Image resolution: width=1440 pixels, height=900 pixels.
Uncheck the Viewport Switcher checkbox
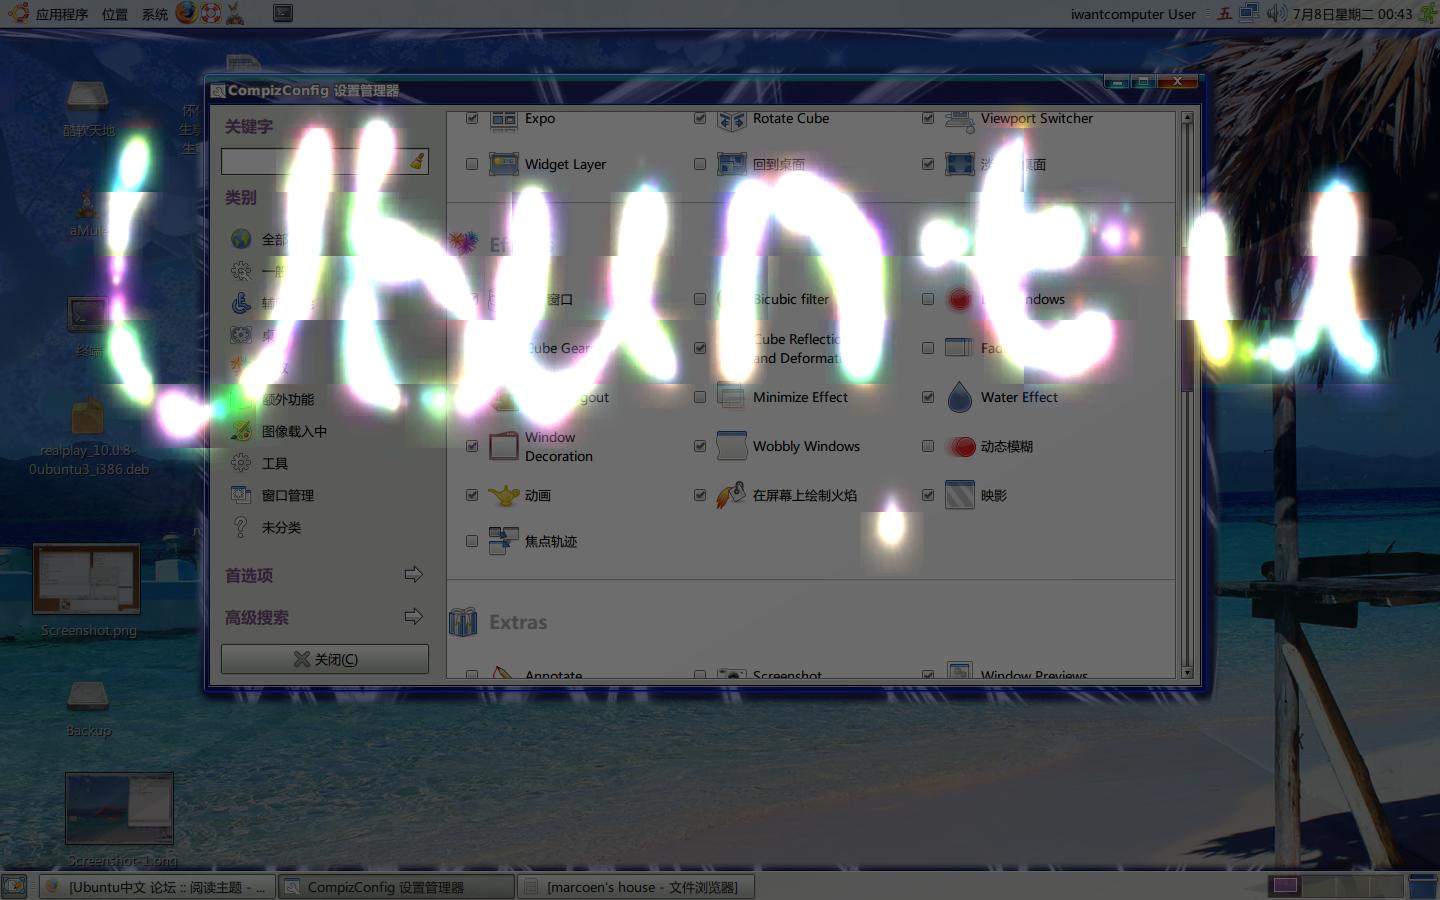pyautogui.click(x=928, y=118)
